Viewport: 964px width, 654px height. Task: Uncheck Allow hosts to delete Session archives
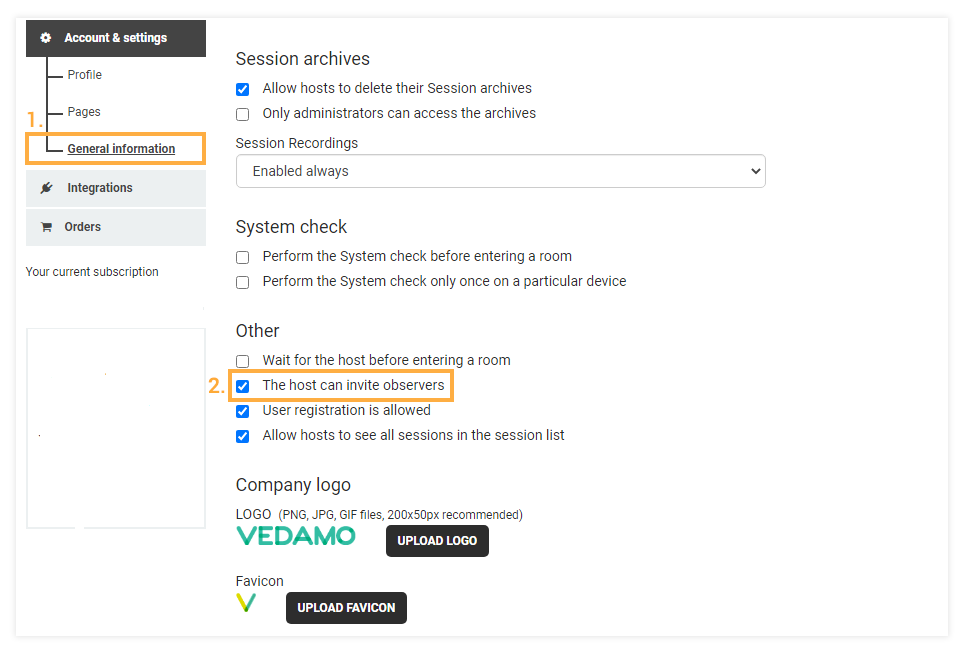click(x=243, y=89)
